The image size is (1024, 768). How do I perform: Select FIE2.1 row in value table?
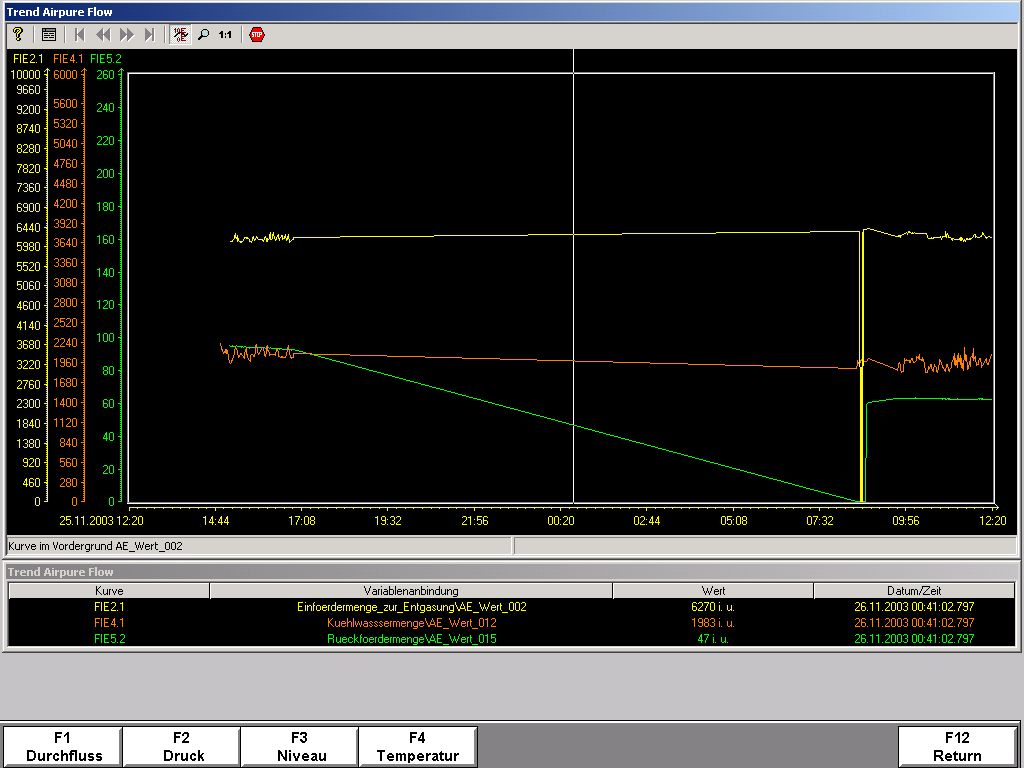(411, 607)
